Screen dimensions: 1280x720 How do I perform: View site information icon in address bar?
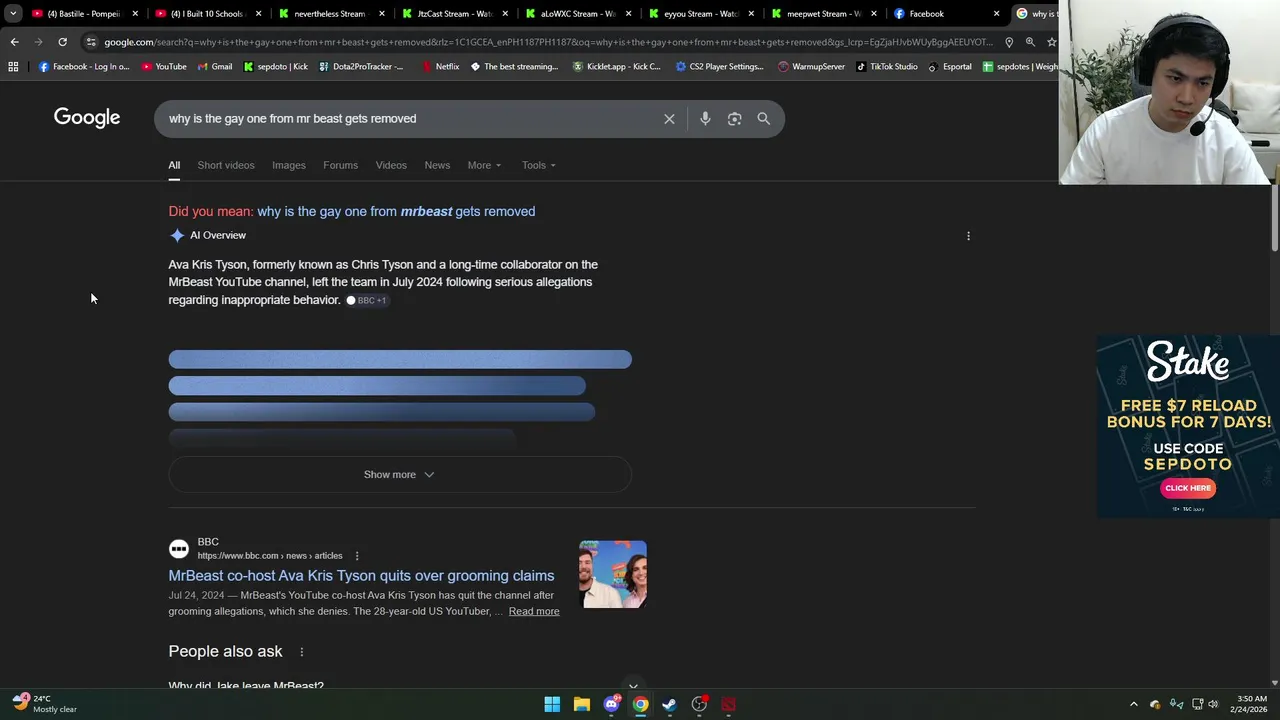(91, 42)
